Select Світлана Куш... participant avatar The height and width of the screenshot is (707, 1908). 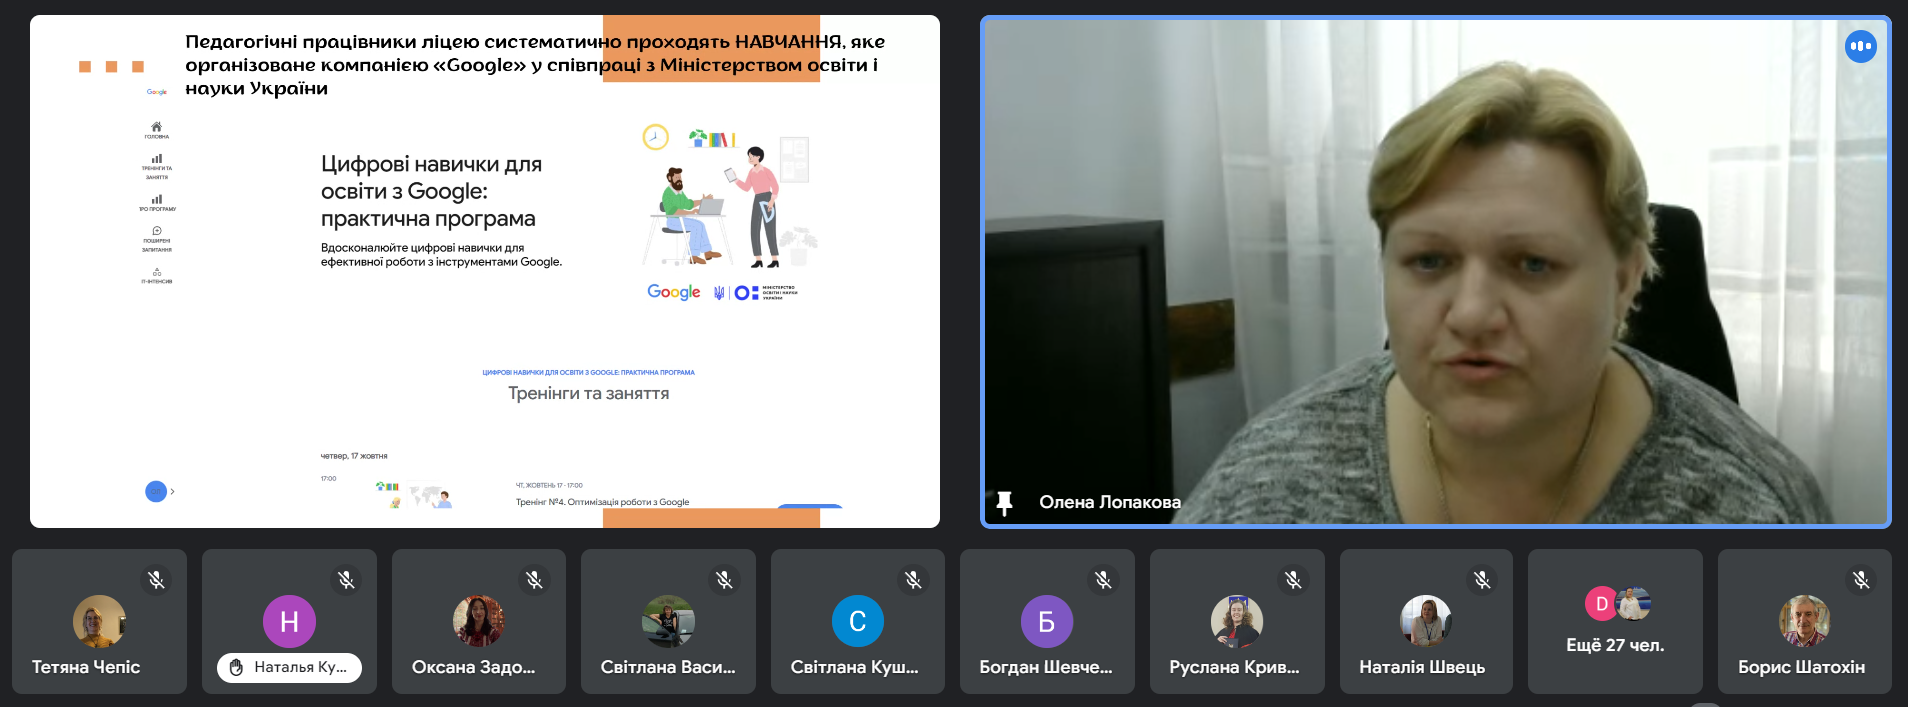(857, 621)
